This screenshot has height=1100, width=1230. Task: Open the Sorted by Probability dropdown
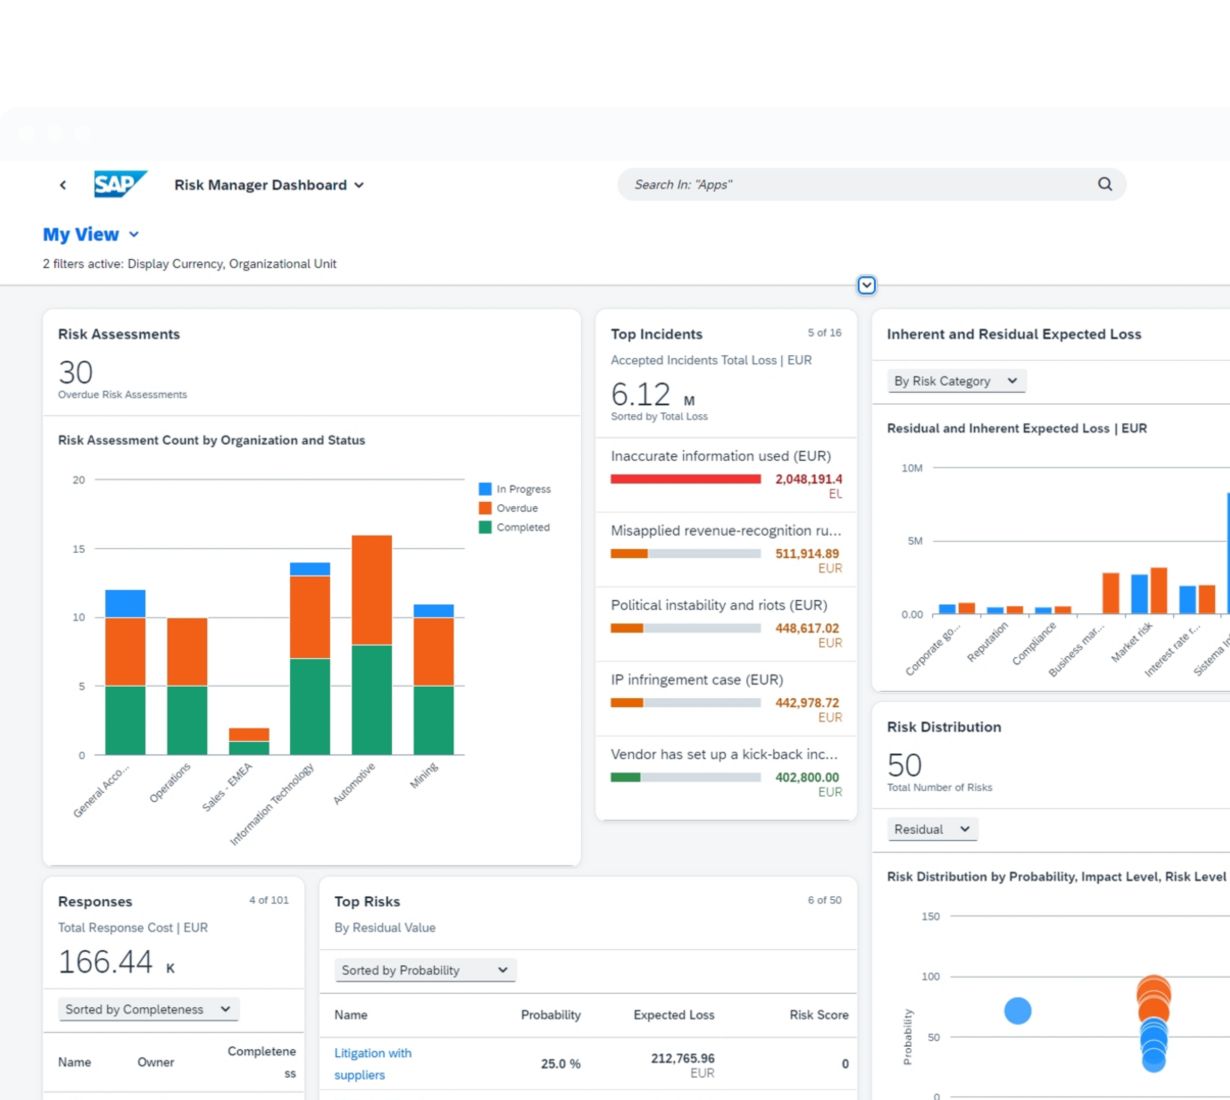[x=424, y=970]
